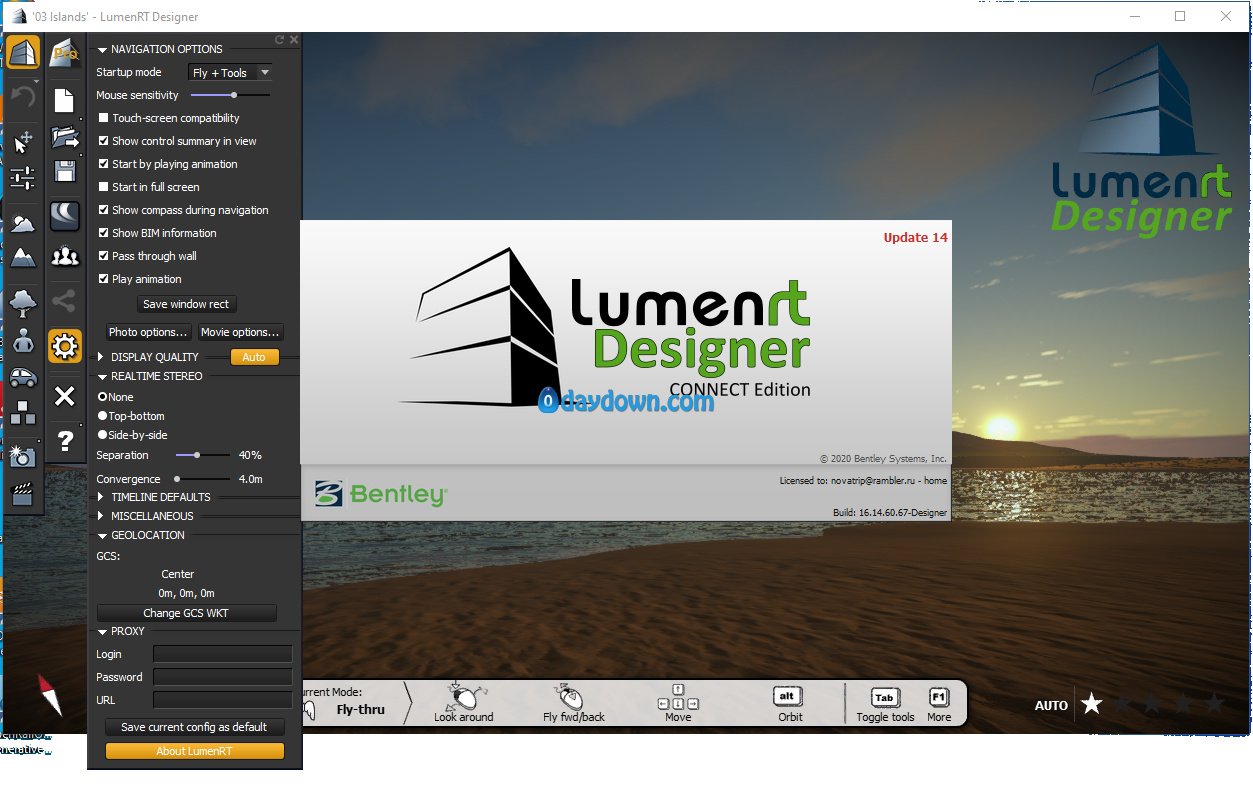Screen dimensions: 1253x801
Task: Toggle Pass through wall checkbox
Action: click(x=103, y=256)
